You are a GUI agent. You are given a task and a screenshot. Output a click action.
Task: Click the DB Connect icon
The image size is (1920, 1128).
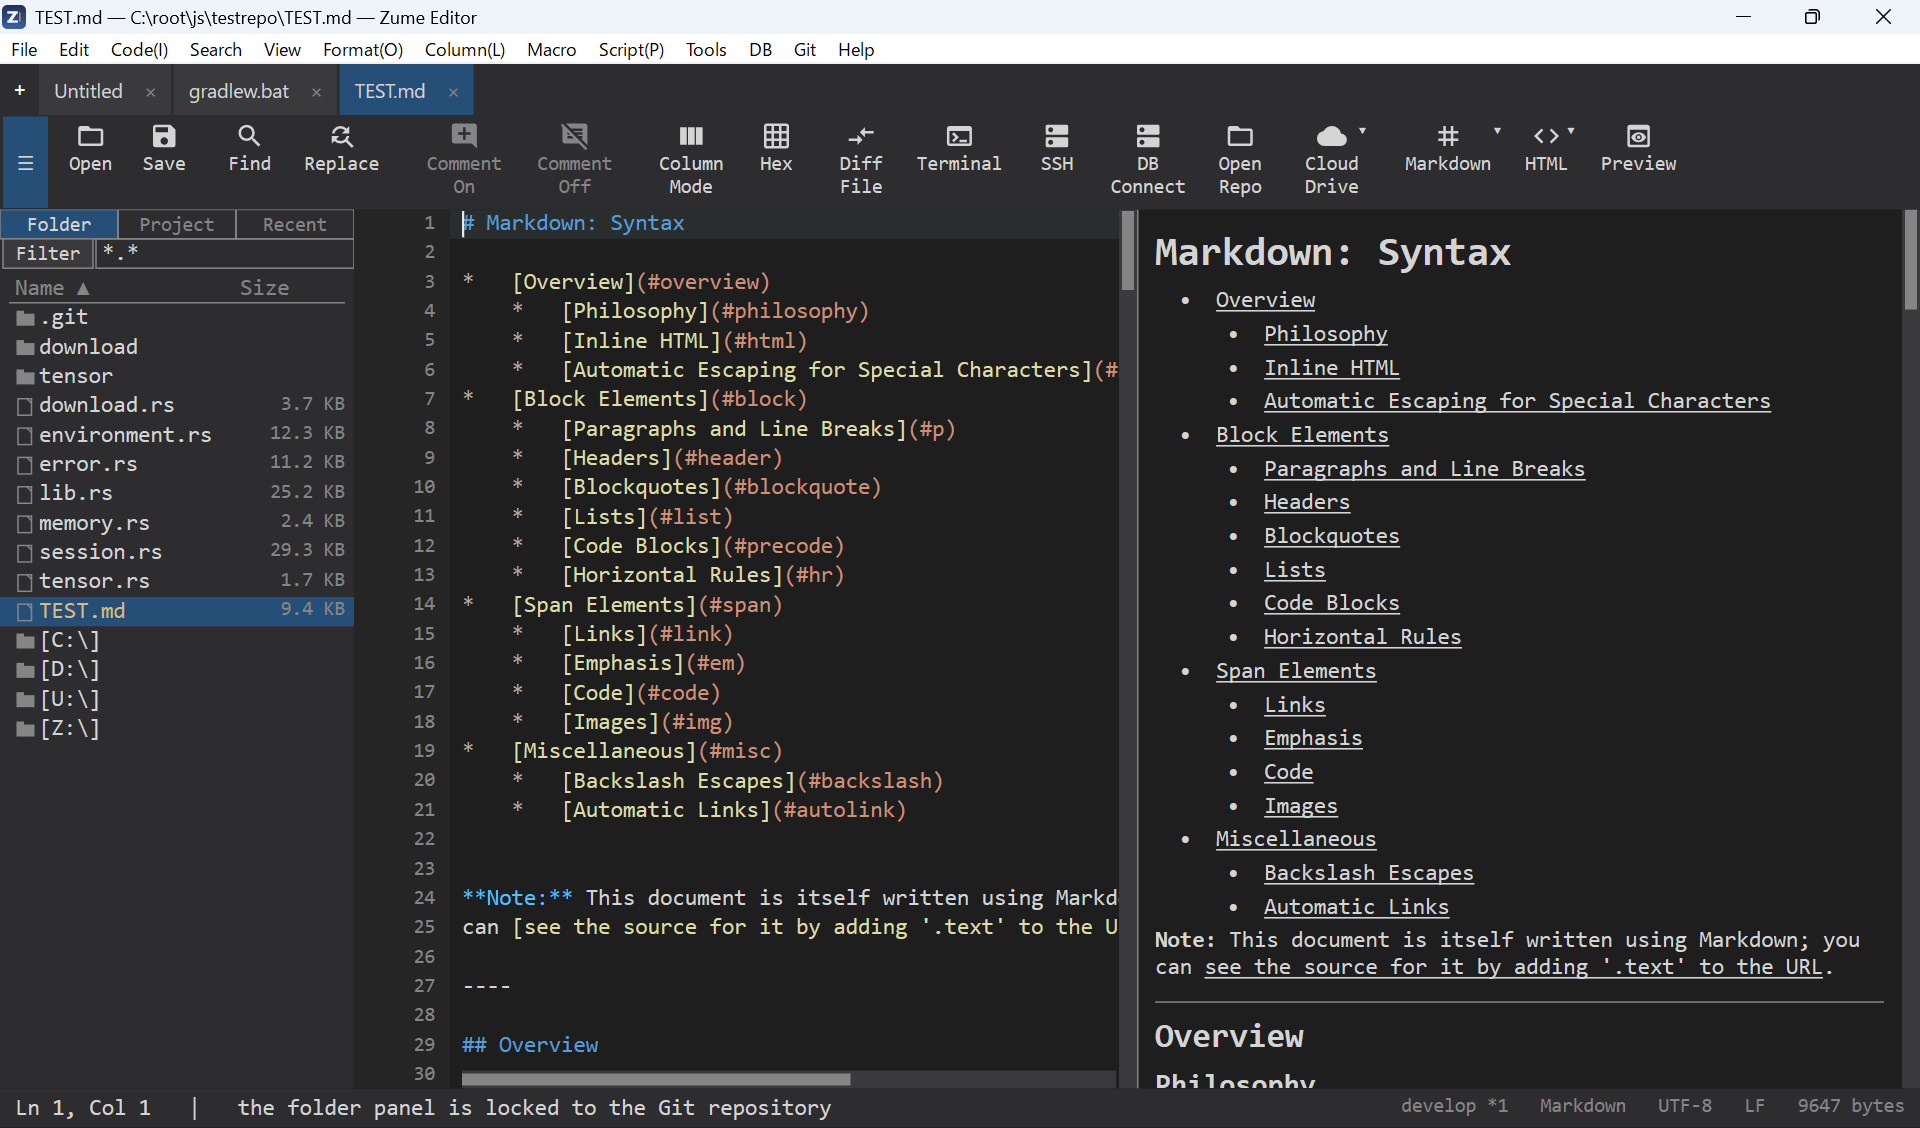click(x=1148, y=159)
